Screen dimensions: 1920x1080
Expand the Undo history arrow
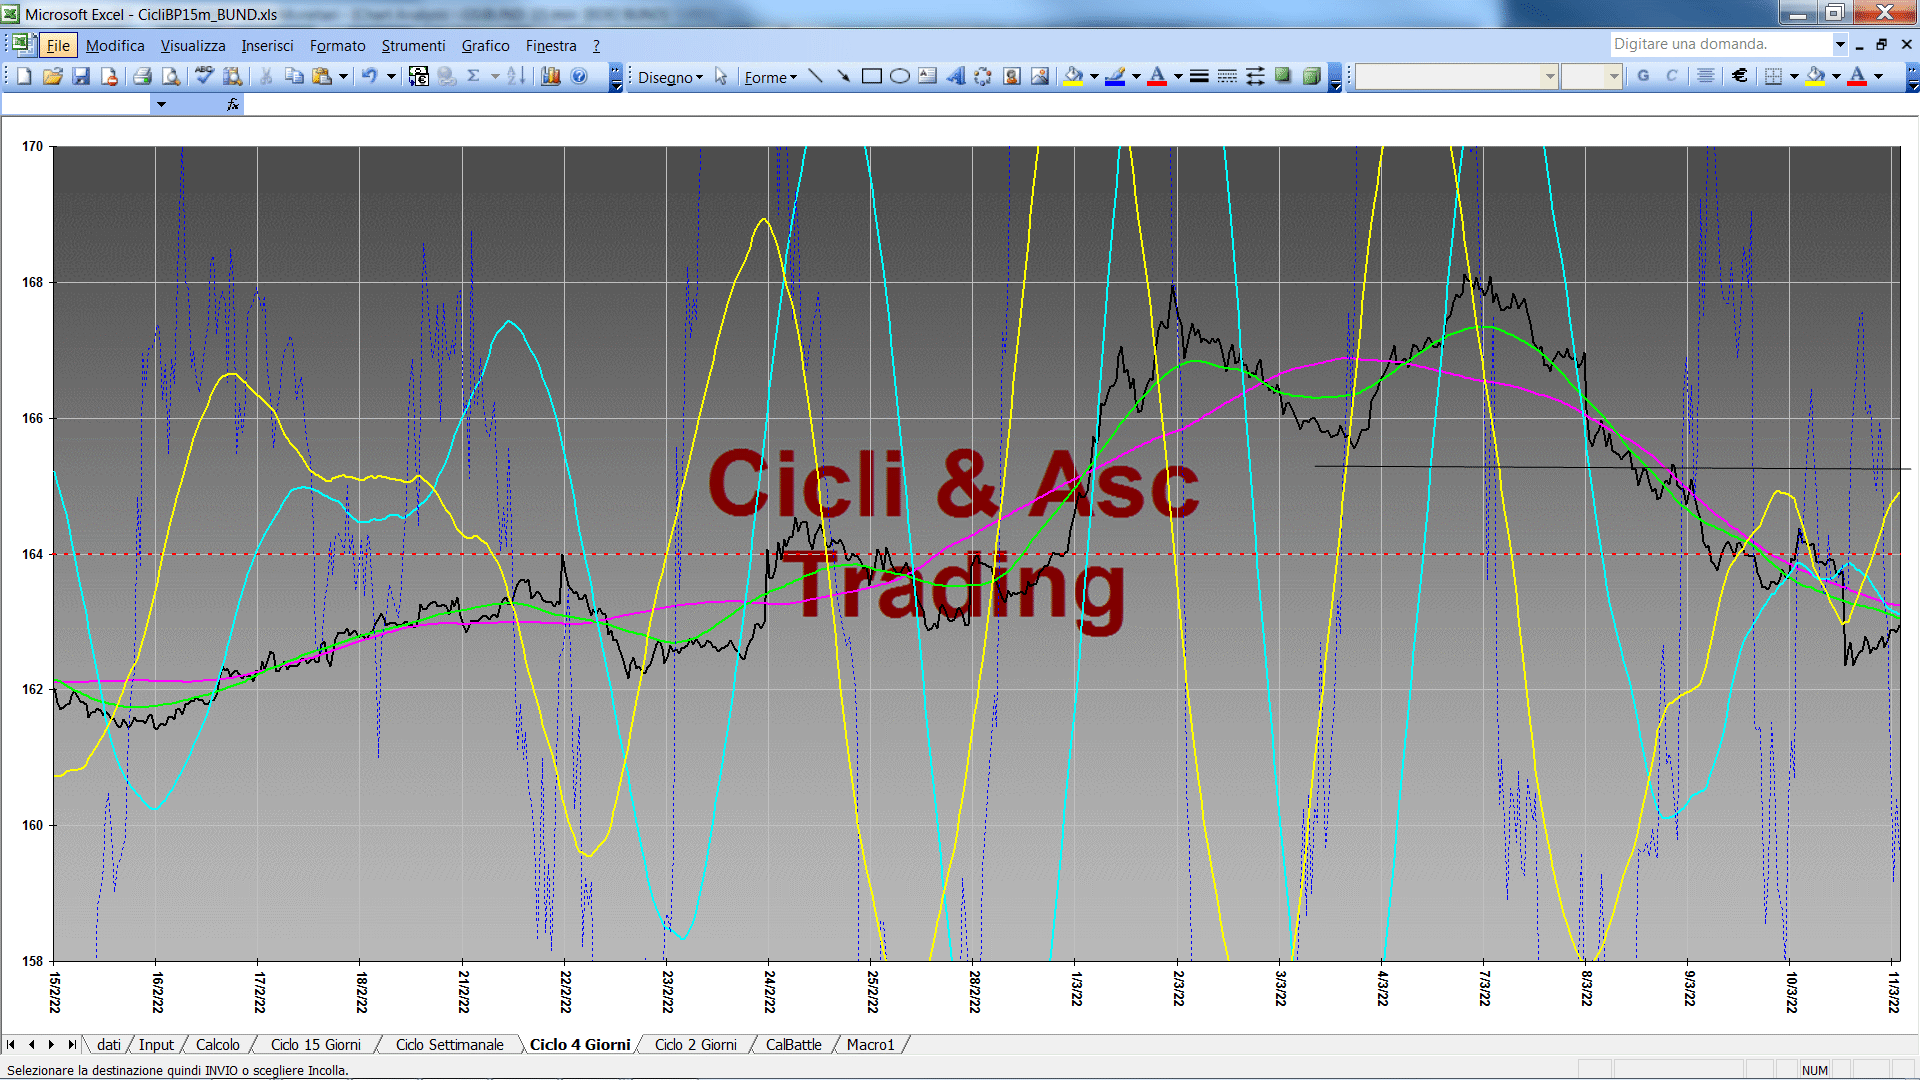point(391,76)
